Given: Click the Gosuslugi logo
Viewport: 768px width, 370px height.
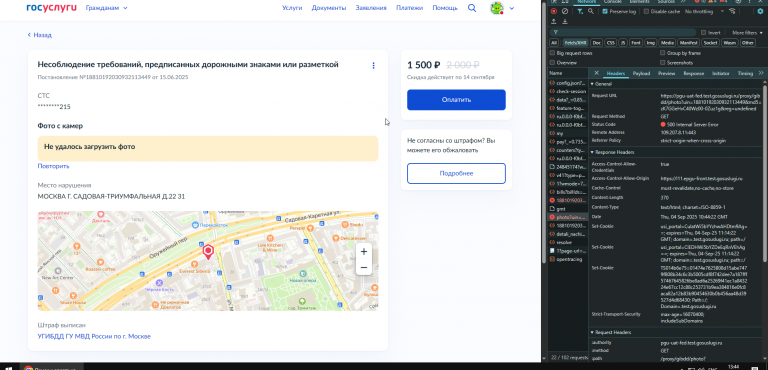Looking at the screenshot, I should tap(51, 7).
